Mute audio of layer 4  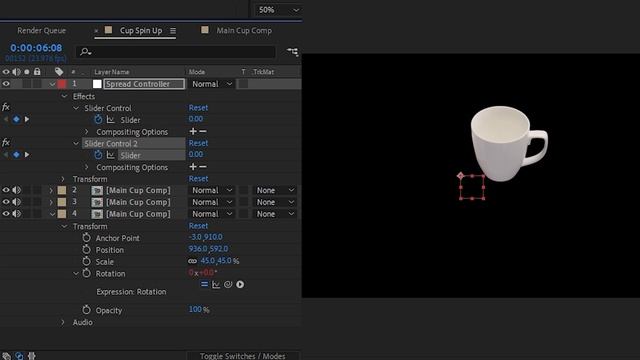coord(16,214)
